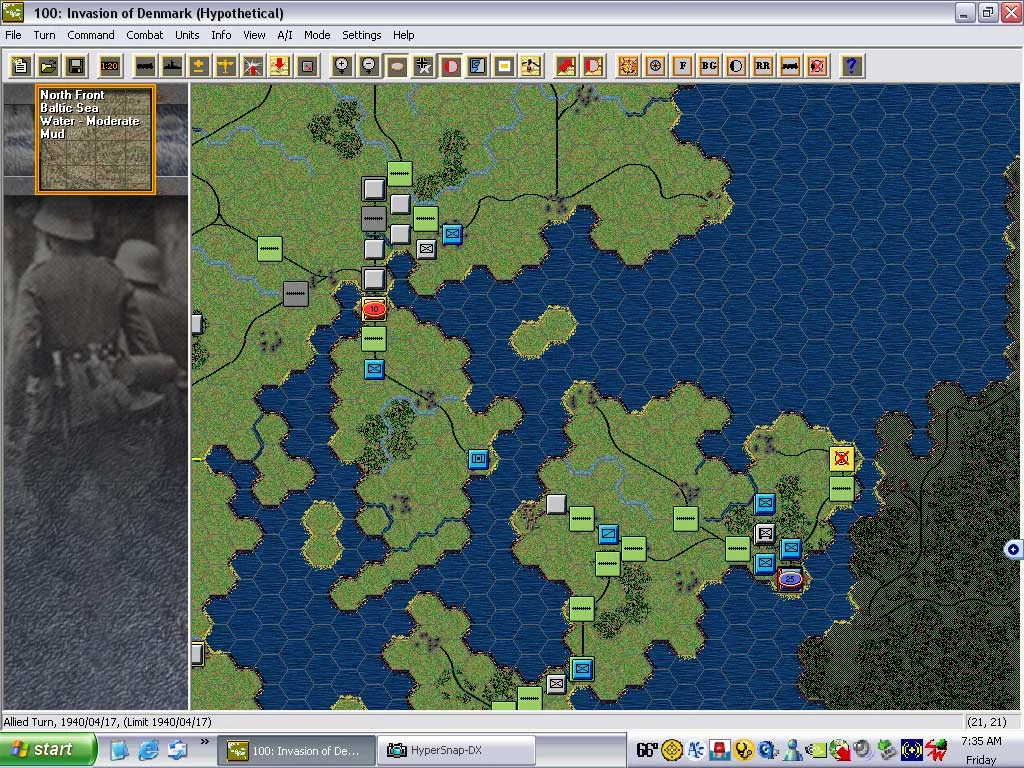Open the Units menu

point(187,35)
